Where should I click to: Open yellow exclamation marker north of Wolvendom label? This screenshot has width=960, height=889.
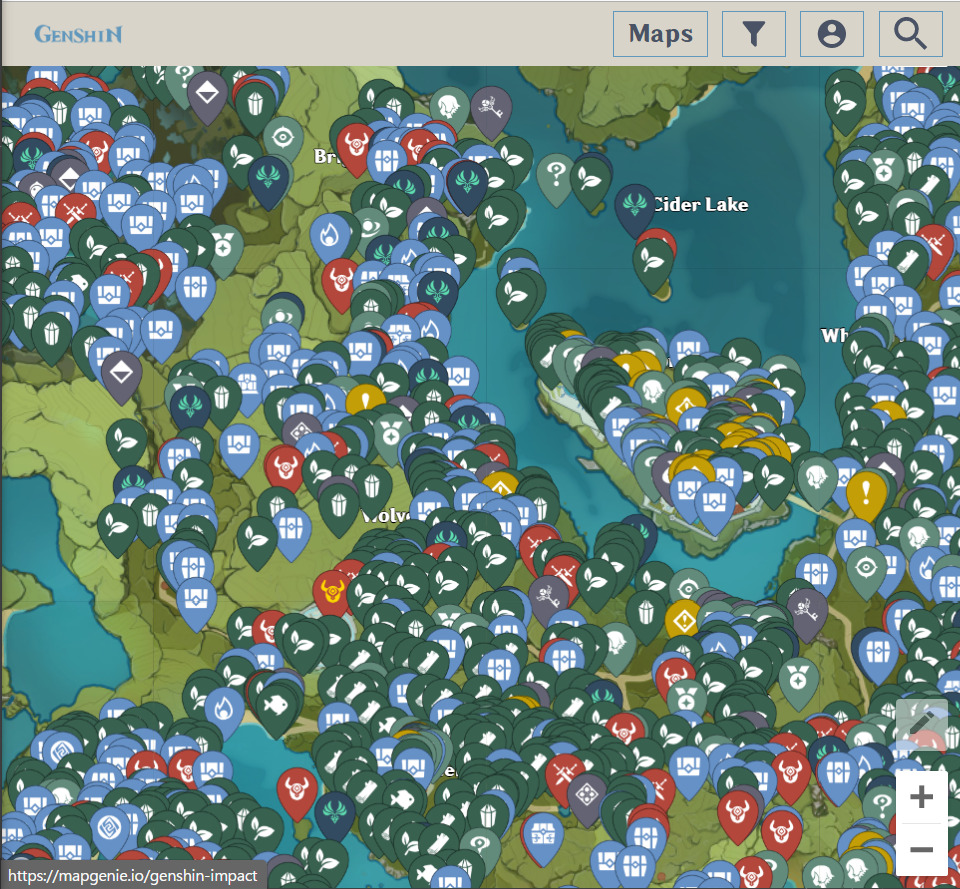(x=366, y=401)
